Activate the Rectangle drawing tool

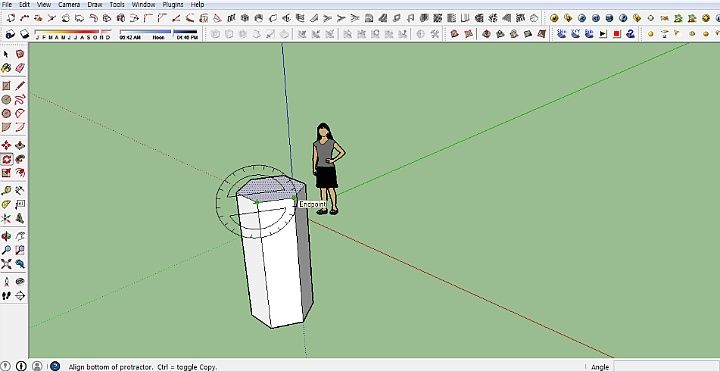tap(6, 86)
